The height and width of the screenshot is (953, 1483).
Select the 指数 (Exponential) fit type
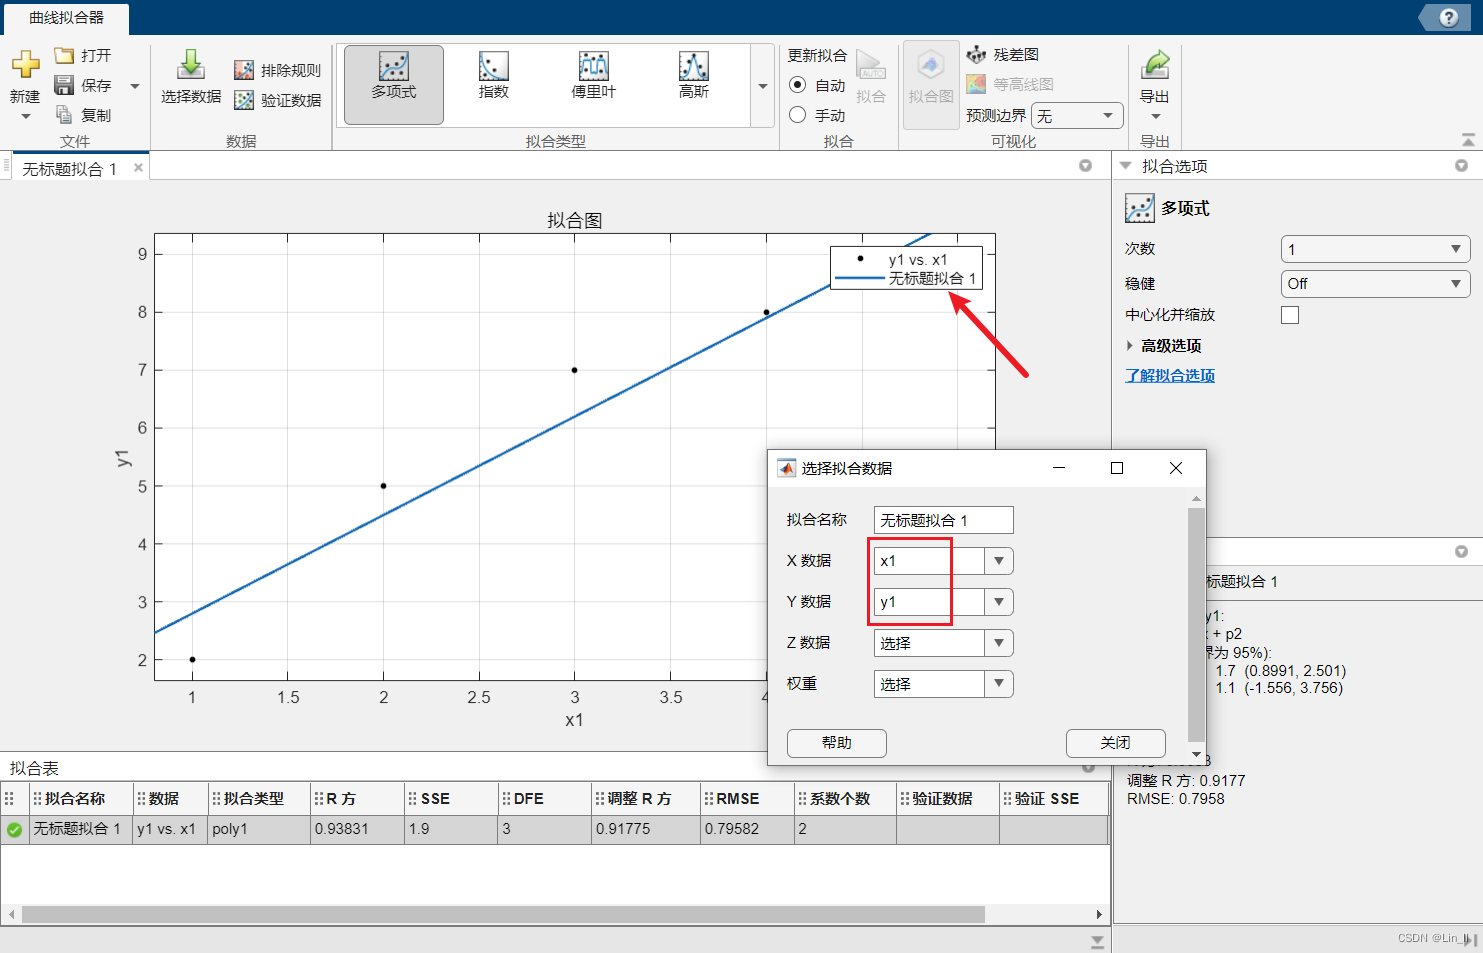(x=493, y=75)
